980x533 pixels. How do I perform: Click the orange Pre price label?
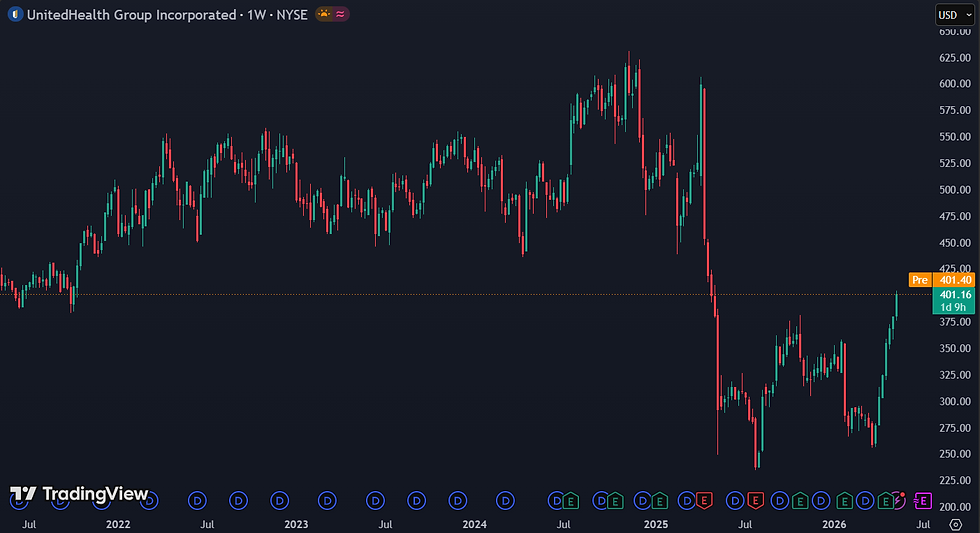920,280
